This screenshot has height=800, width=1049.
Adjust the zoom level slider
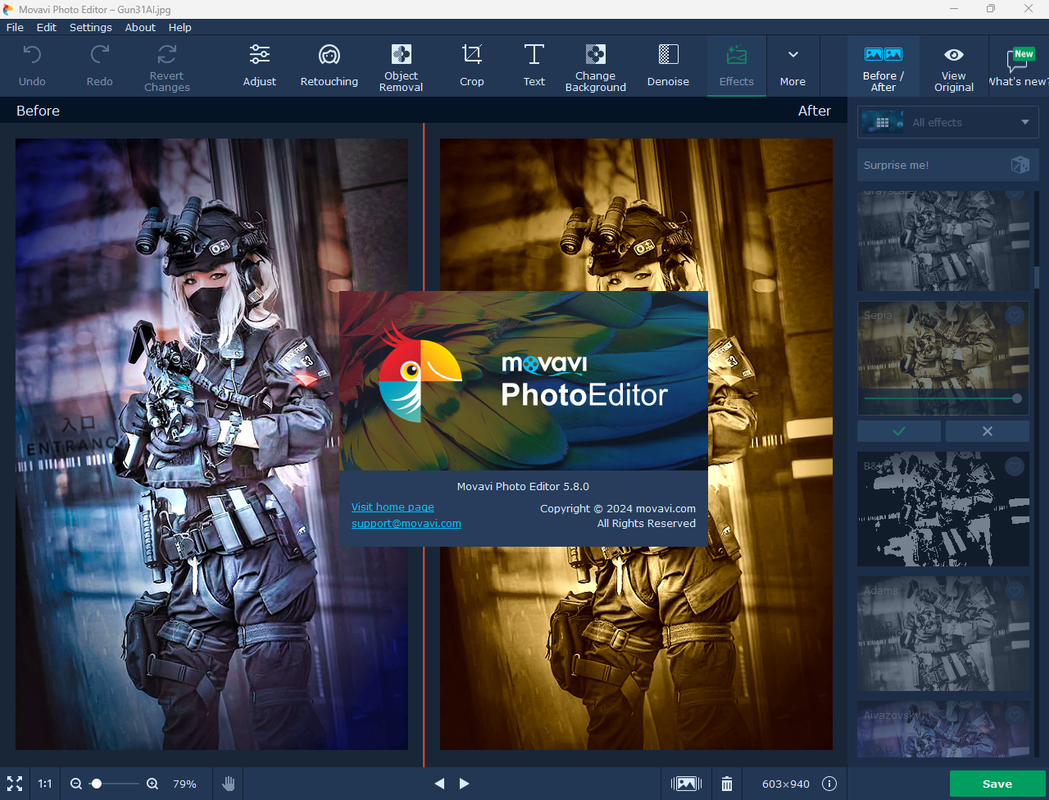coord(114,783)
